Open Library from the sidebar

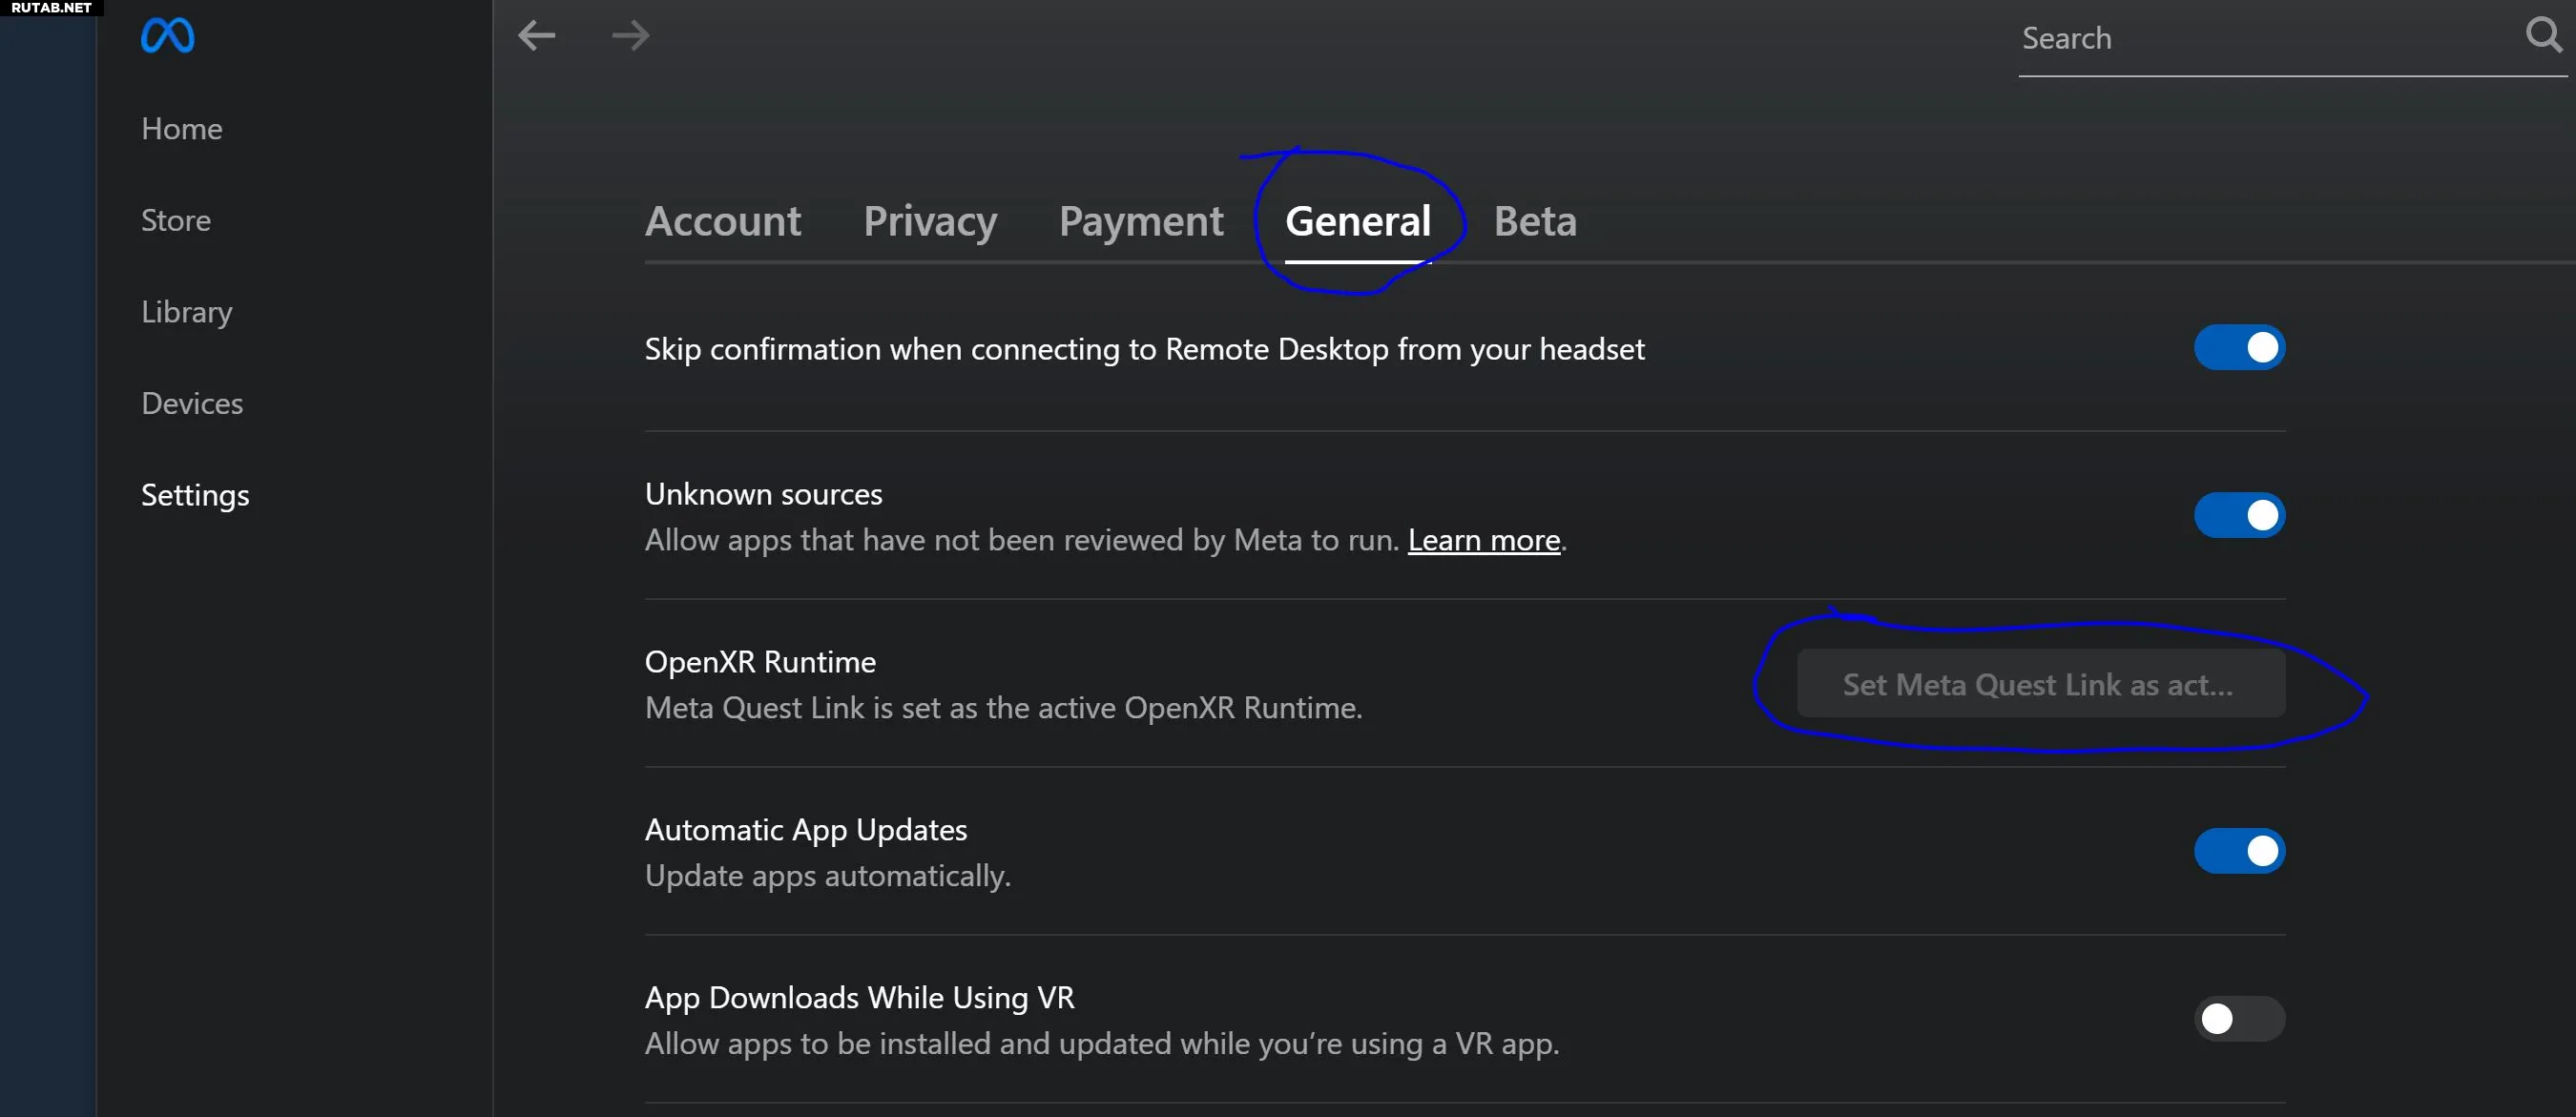[x=187, y=312]
